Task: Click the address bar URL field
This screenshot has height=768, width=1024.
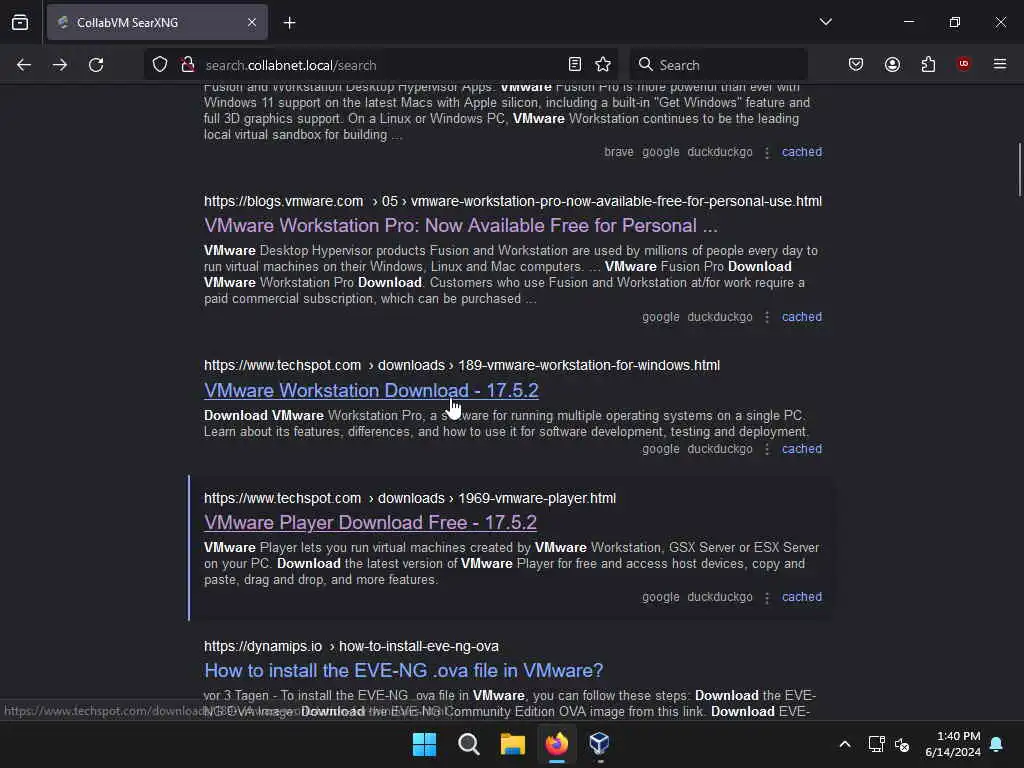Action: [382, 65]
